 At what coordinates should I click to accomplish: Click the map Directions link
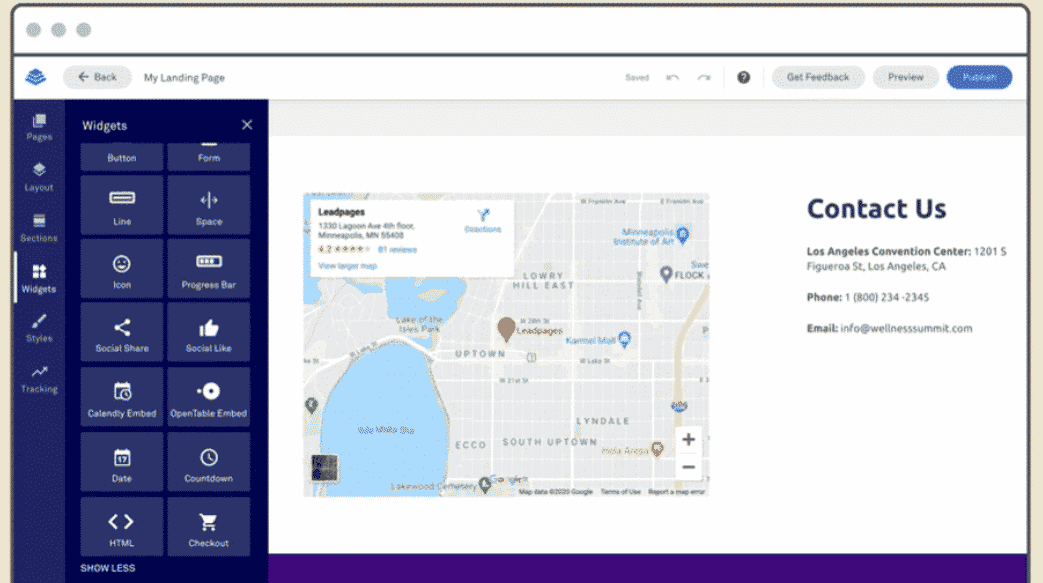(x=483, y=221)
